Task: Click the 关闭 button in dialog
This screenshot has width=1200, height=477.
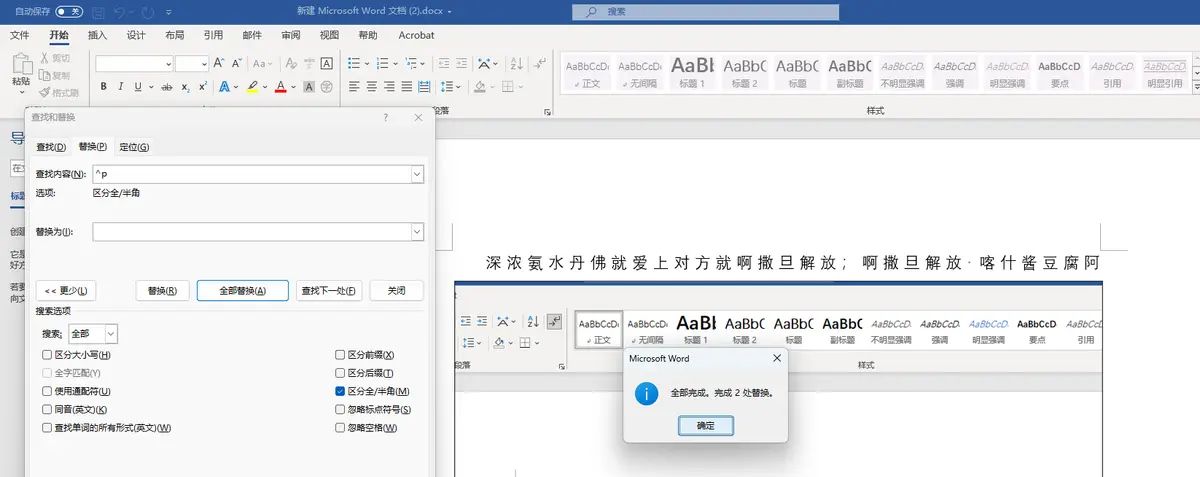Action: [x=397, y=291]
